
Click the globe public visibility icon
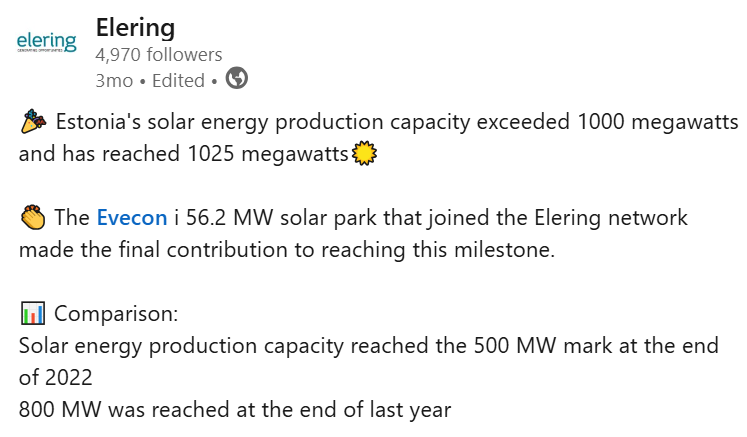click(237, 79)
